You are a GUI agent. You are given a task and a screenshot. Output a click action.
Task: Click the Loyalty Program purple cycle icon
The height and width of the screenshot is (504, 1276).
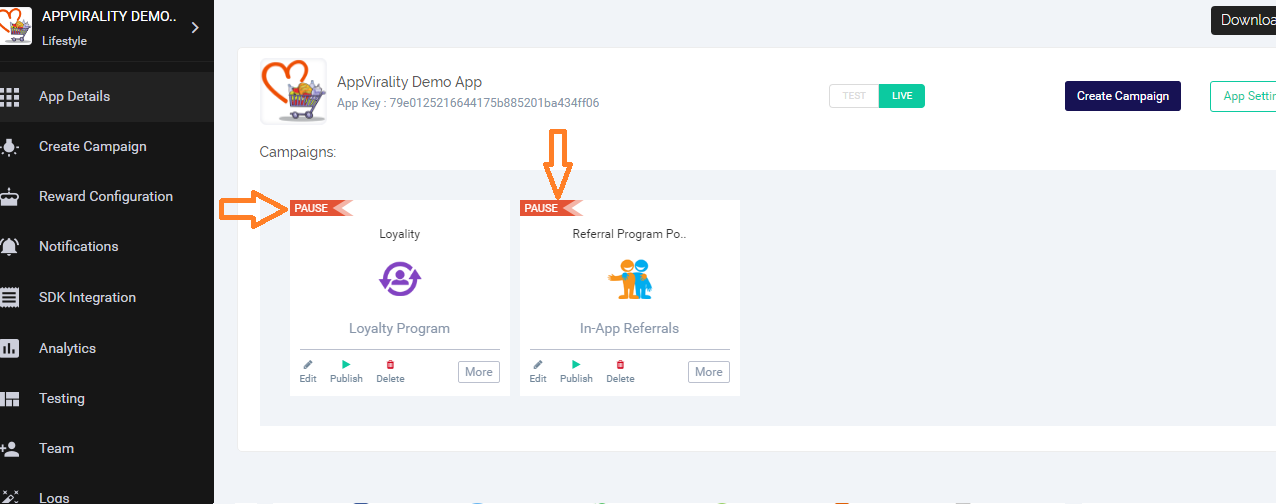click(x=400, y=279)
